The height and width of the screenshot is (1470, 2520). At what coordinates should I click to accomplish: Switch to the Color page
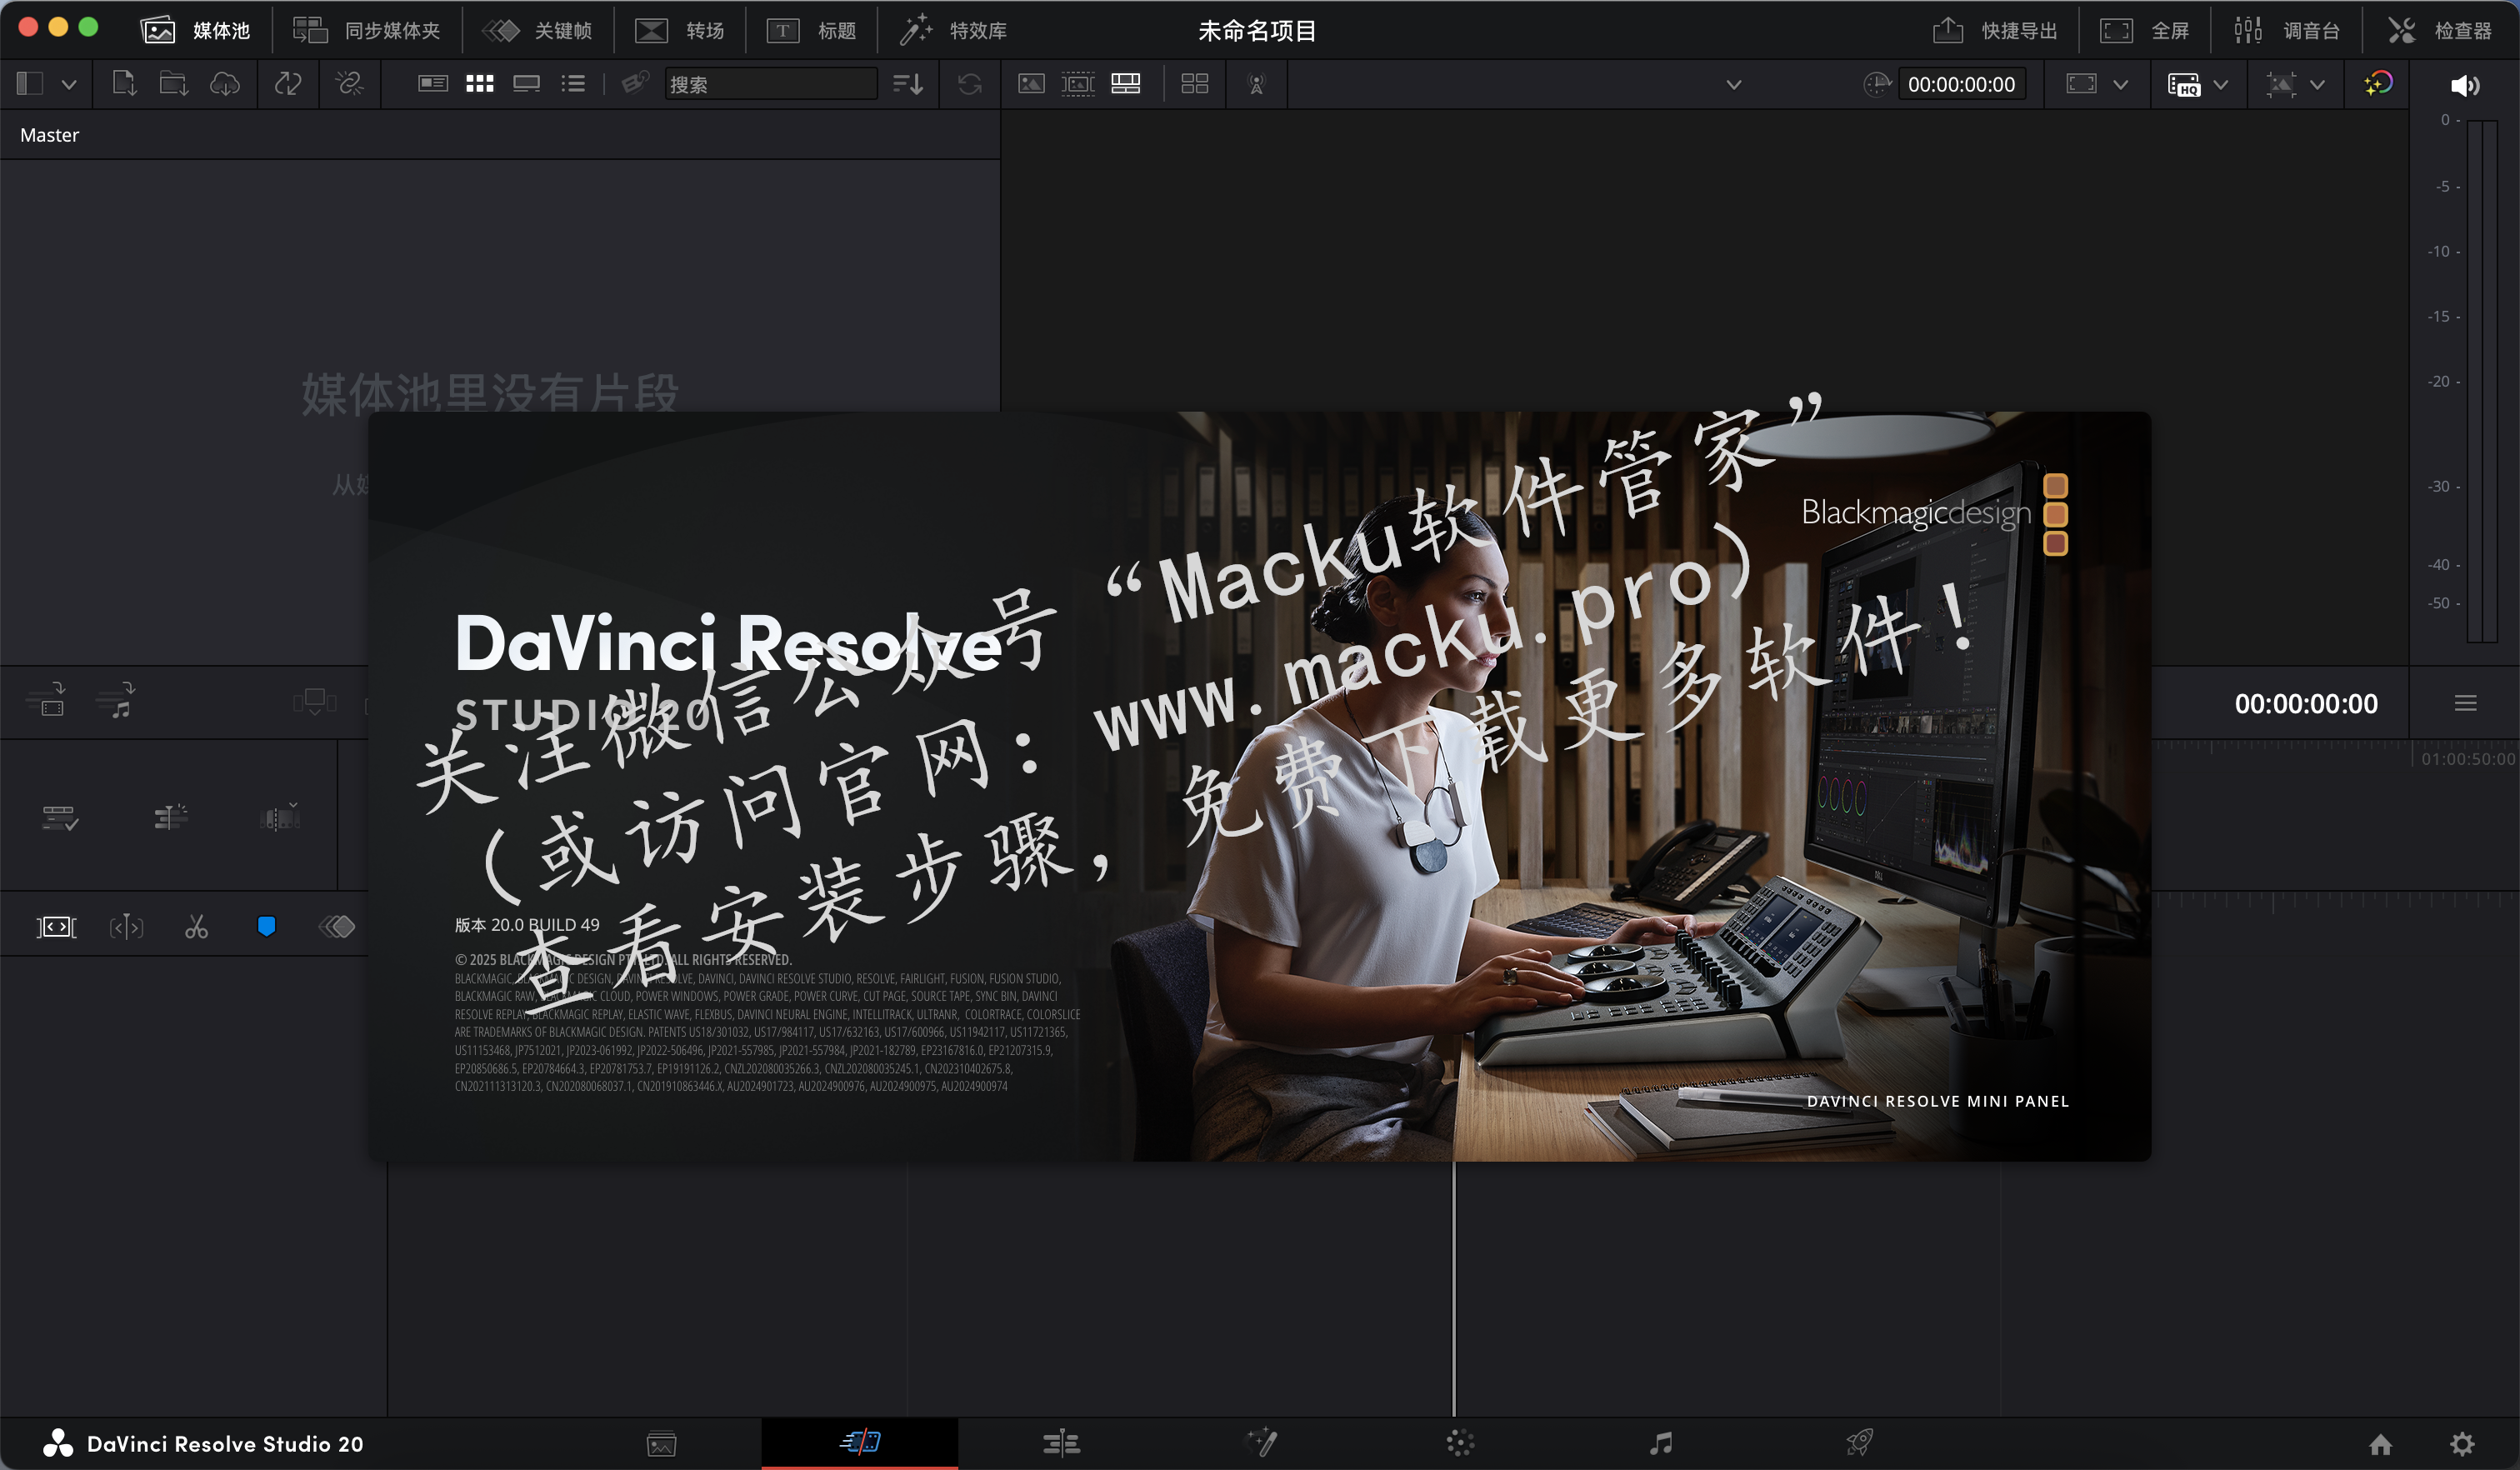coord(1460,1443)
